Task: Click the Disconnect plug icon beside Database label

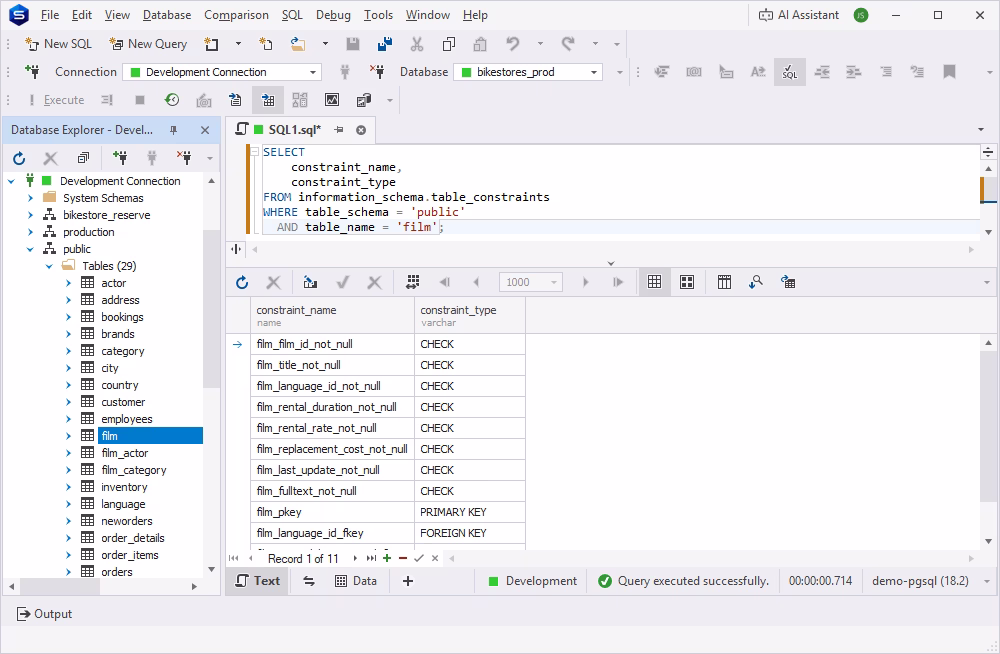Action: click(377, 71)
